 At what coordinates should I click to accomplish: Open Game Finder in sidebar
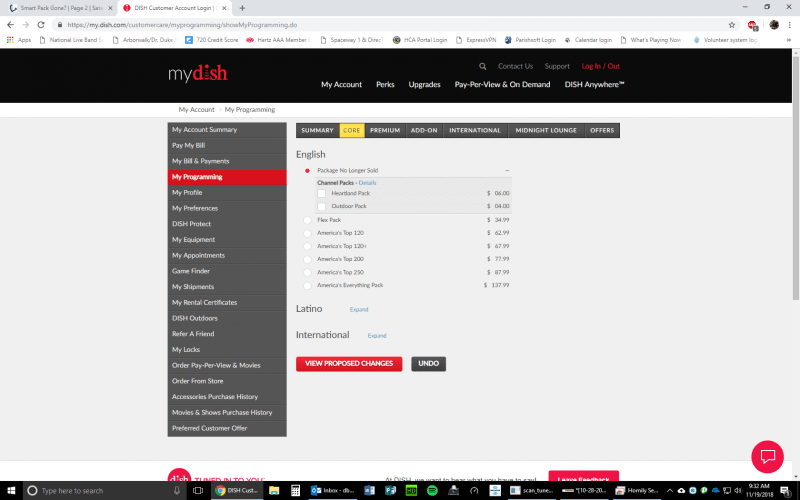point(227,271)
